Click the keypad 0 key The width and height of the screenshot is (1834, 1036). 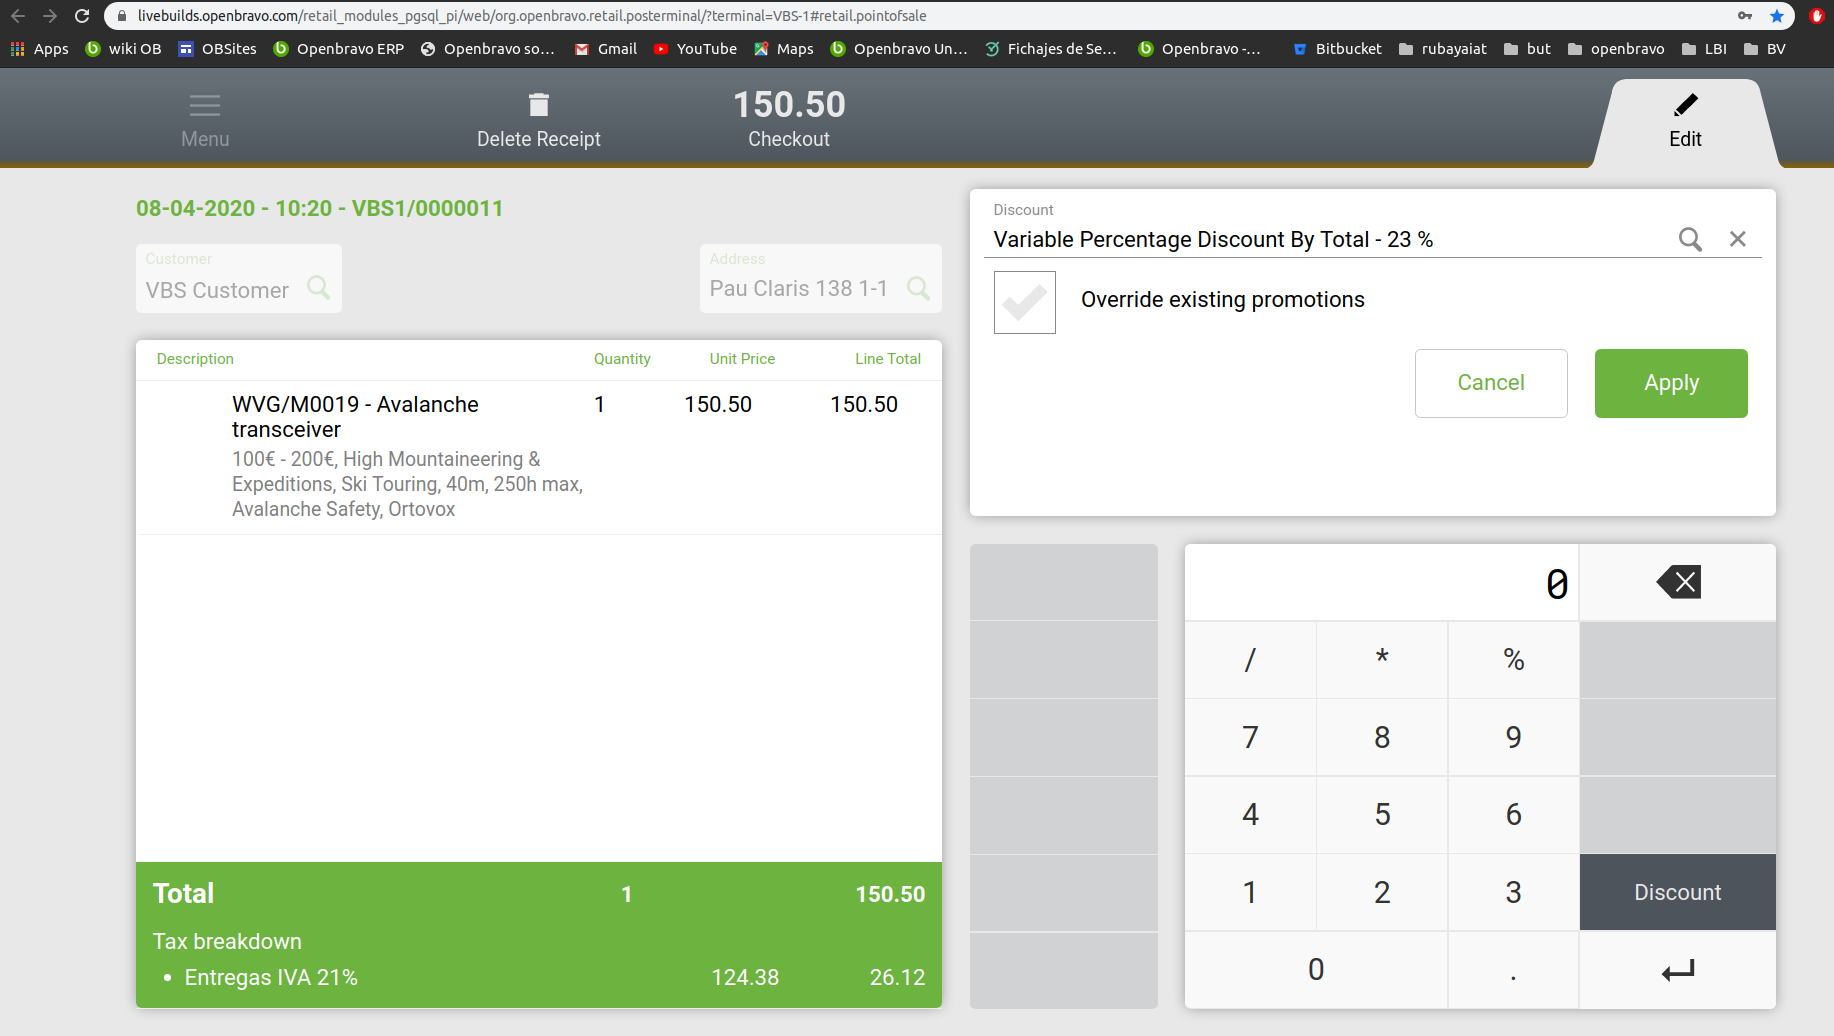(x=1316, y=970)
